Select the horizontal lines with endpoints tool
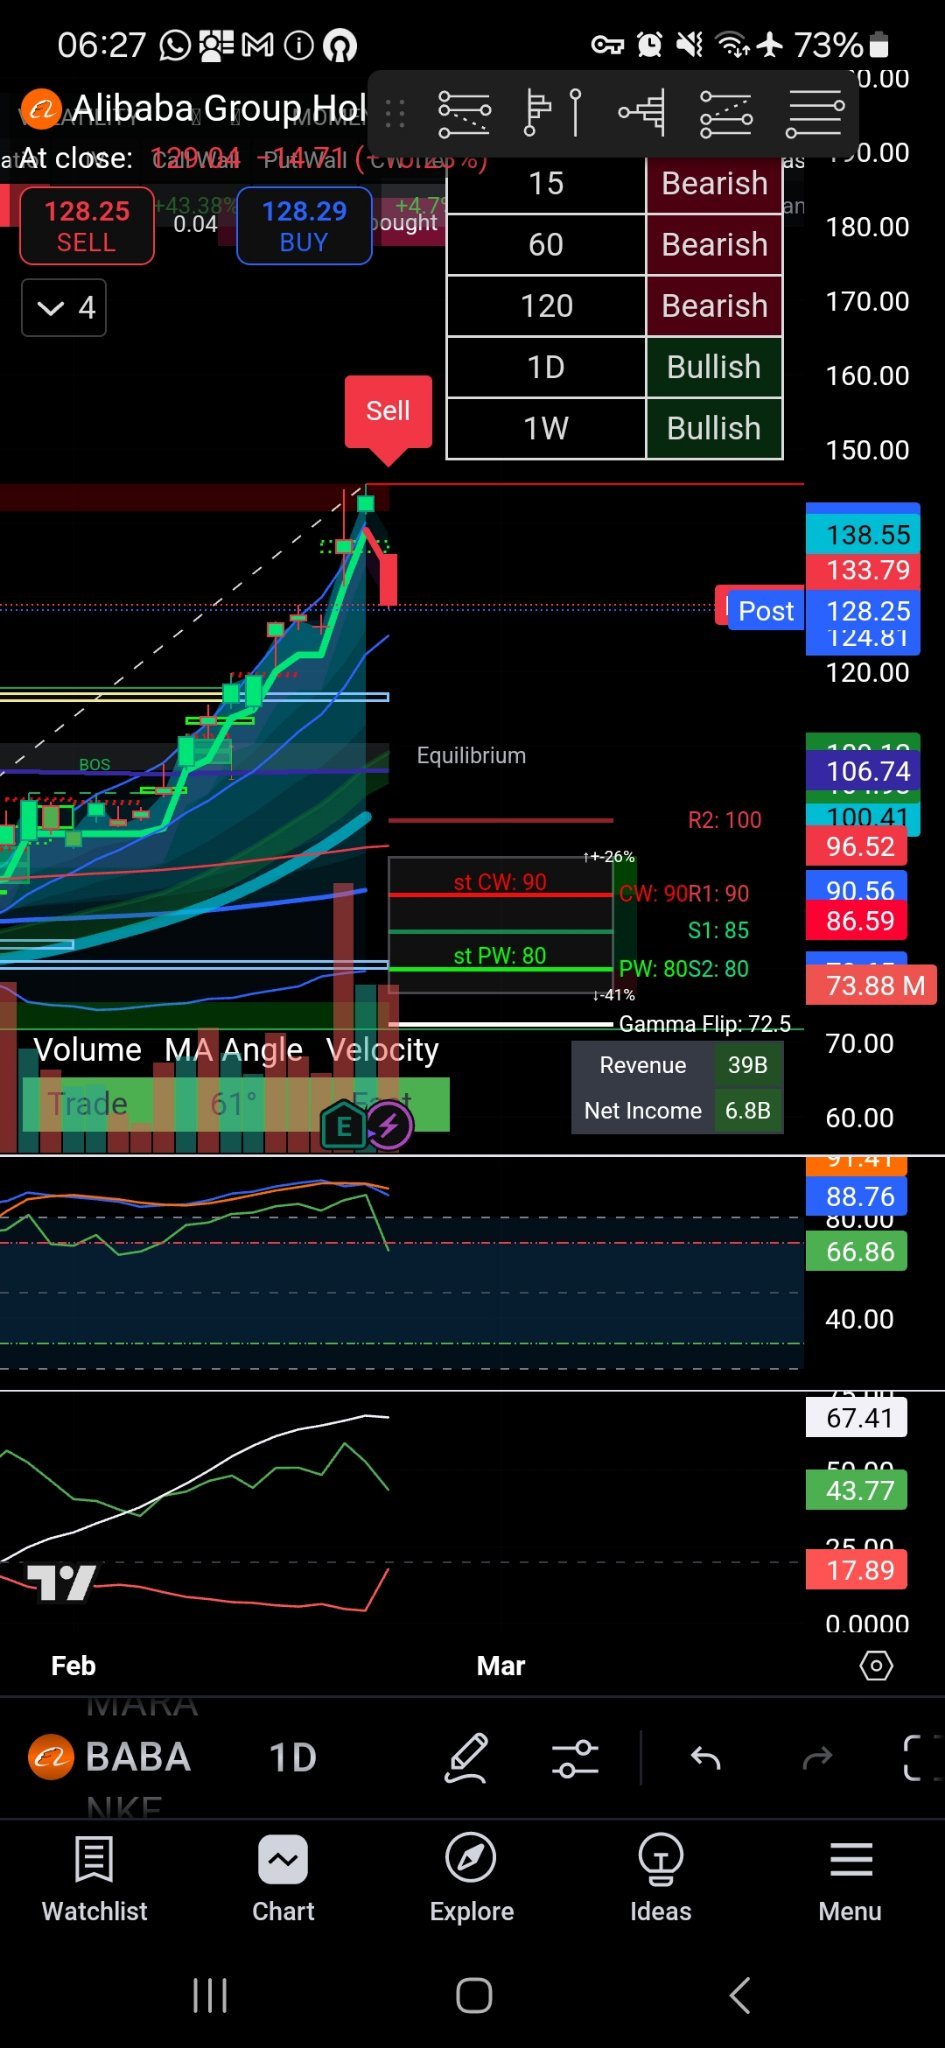945x2048 pixels. tap(815, 113)
